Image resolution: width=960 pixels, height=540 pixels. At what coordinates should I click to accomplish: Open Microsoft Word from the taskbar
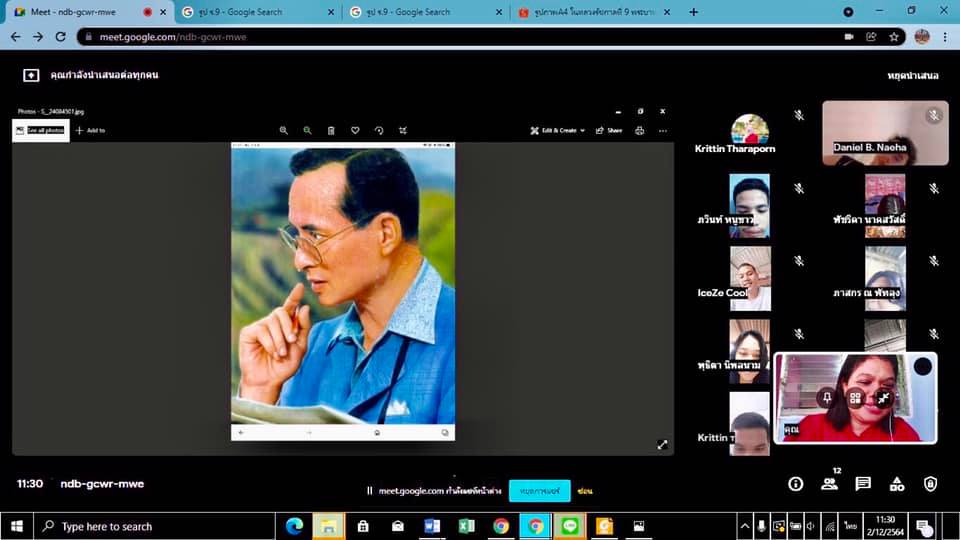pyautogui.click(x=432, y=526)
